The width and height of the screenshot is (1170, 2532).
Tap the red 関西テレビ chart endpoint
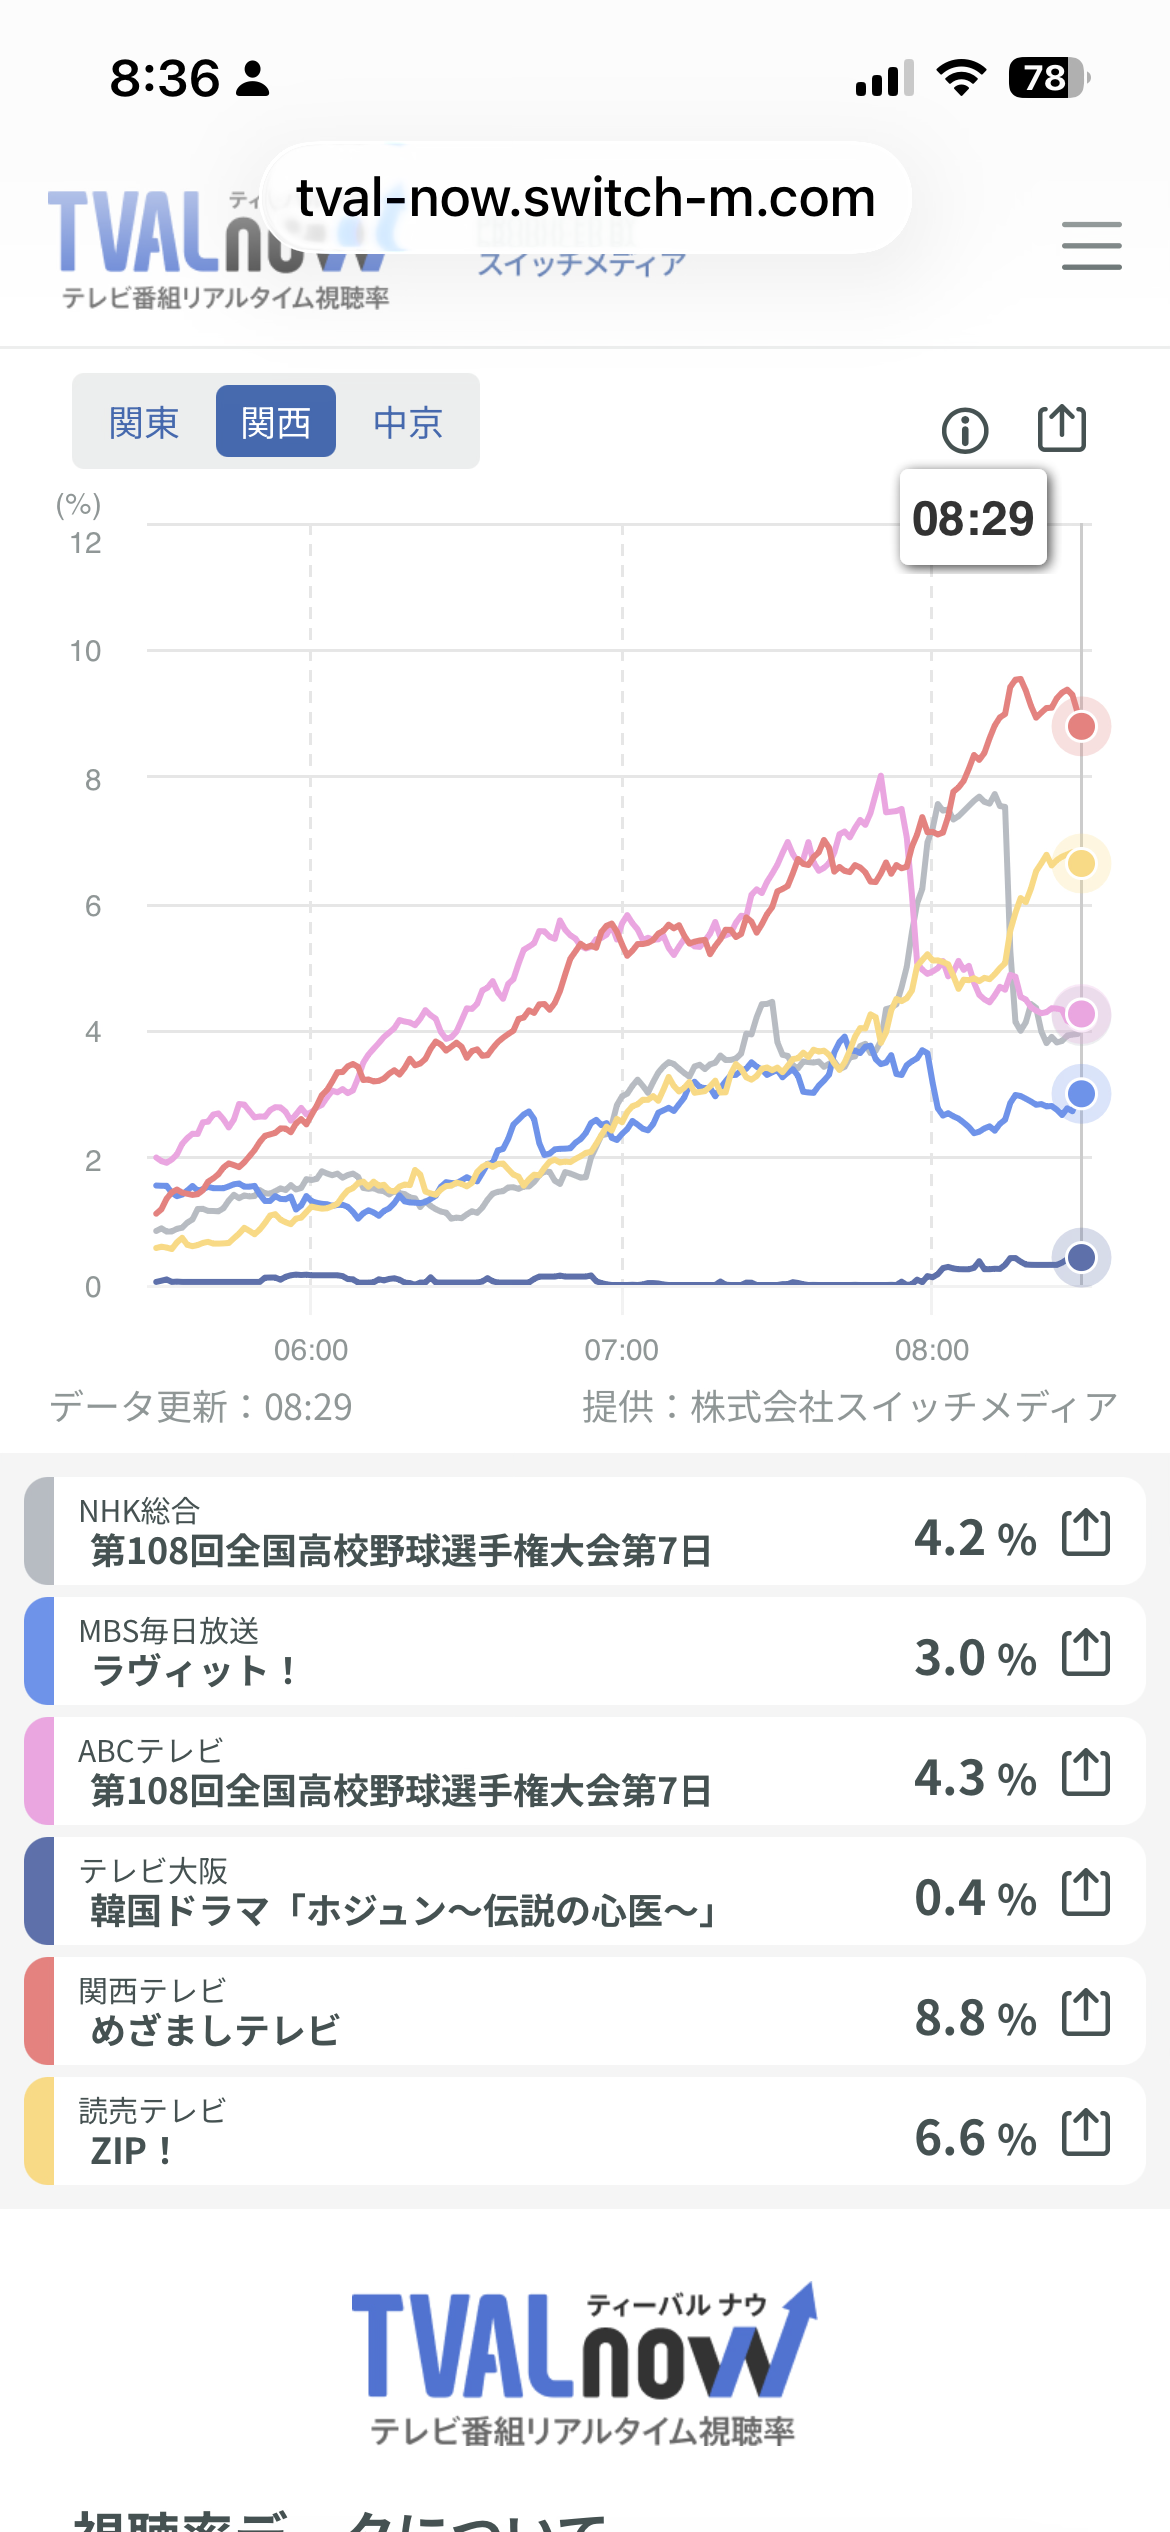pos(1081,726)
